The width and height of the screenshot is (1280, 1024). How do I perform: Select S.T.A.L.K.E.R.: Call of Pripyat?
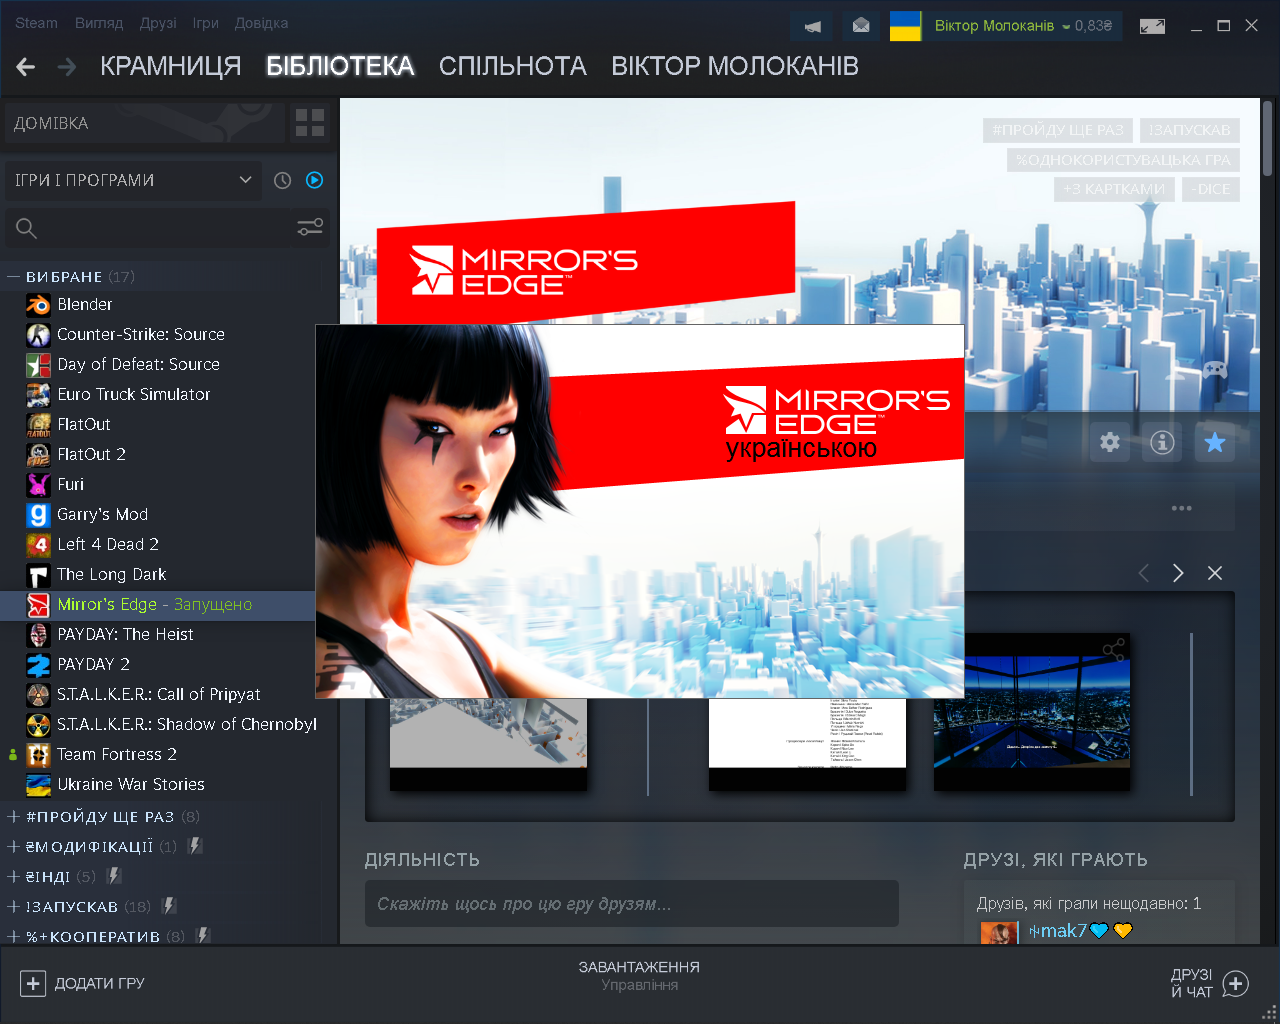coord(158,695)
